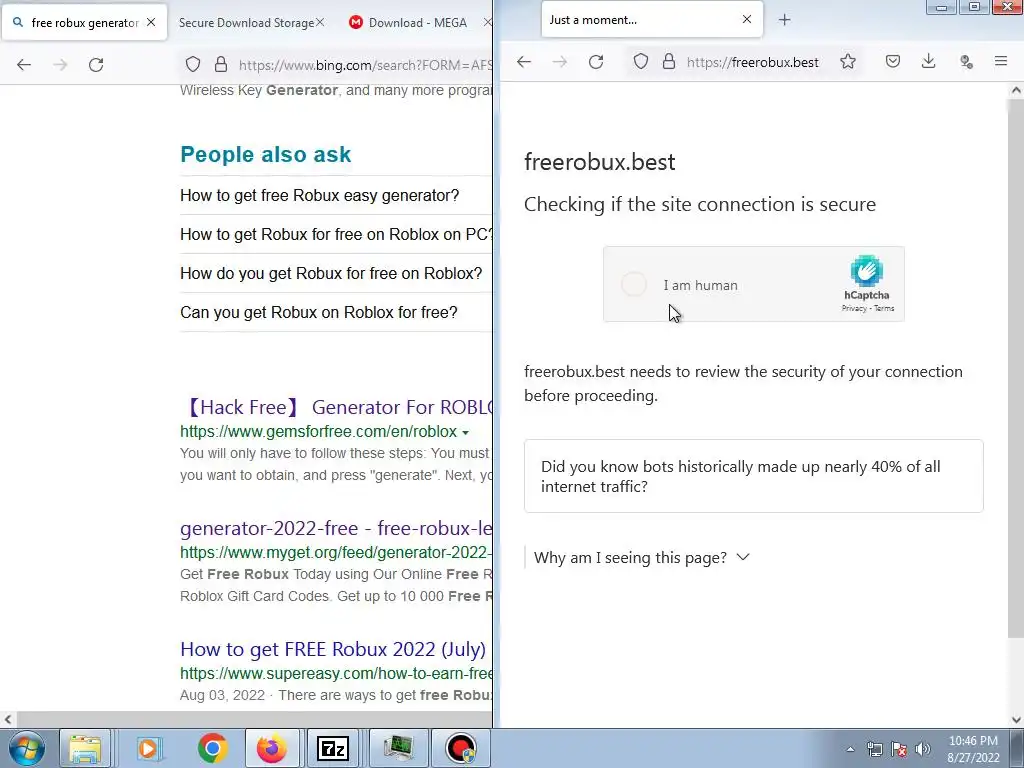Bookmark this page with the star icon
1024x768 pixels.
848,62
